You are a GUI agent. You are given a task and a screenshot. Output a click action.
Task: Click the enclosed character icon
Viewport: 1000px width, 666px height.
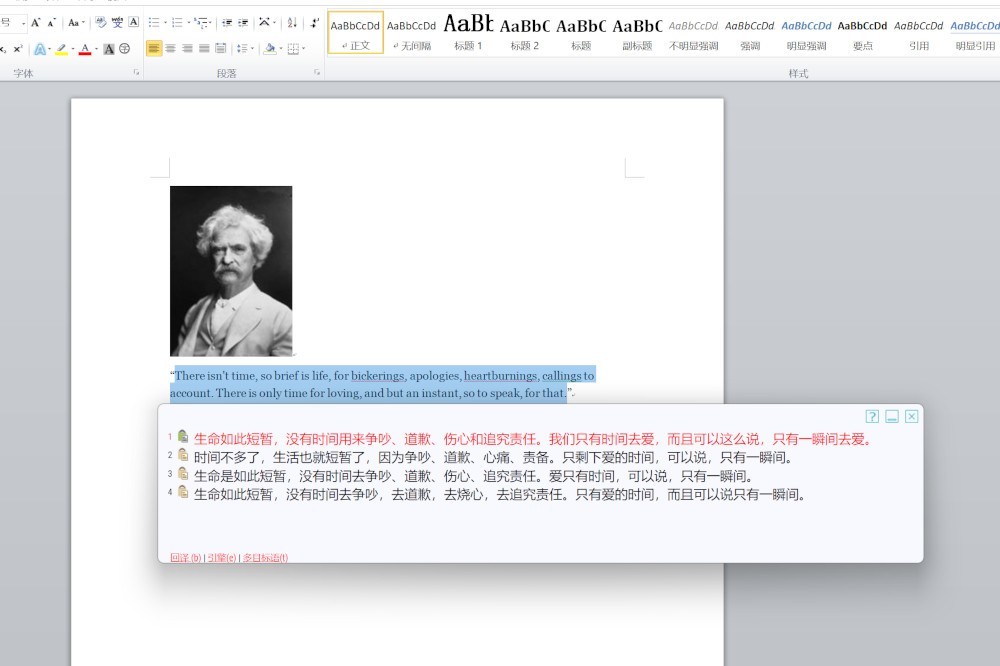pos(124,48)
